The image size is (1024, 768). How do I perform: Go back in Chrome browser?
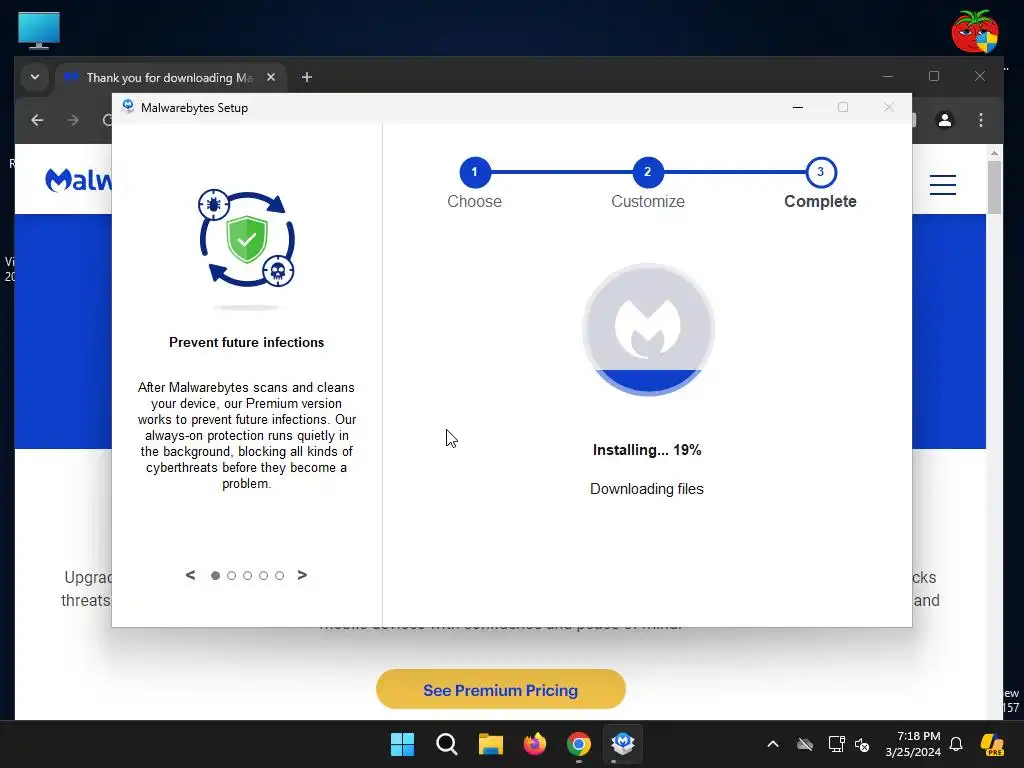tap(37, 120)
